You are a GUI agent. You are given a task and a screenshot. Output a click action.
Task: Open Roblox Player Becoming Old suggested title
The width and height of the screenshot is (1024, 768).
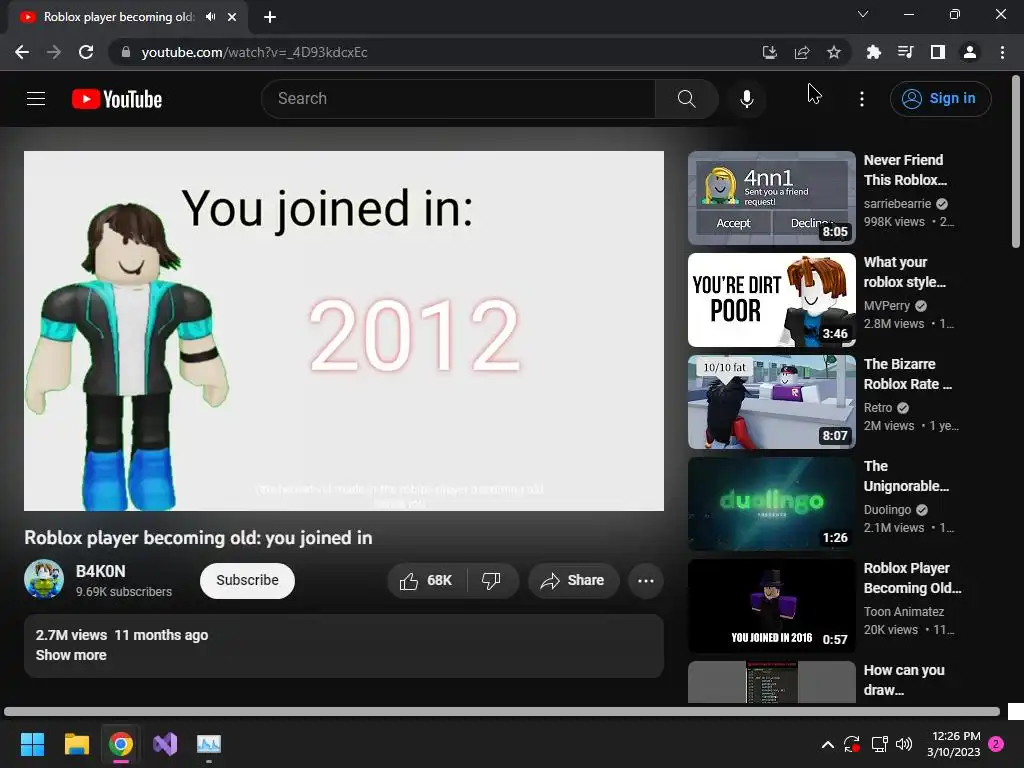tap(912, 578)
